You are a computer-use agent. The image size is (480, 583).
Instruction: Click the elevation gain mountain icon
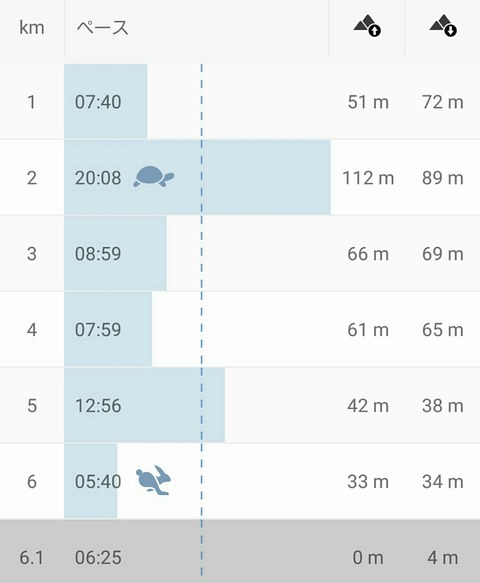click(367, 26)
